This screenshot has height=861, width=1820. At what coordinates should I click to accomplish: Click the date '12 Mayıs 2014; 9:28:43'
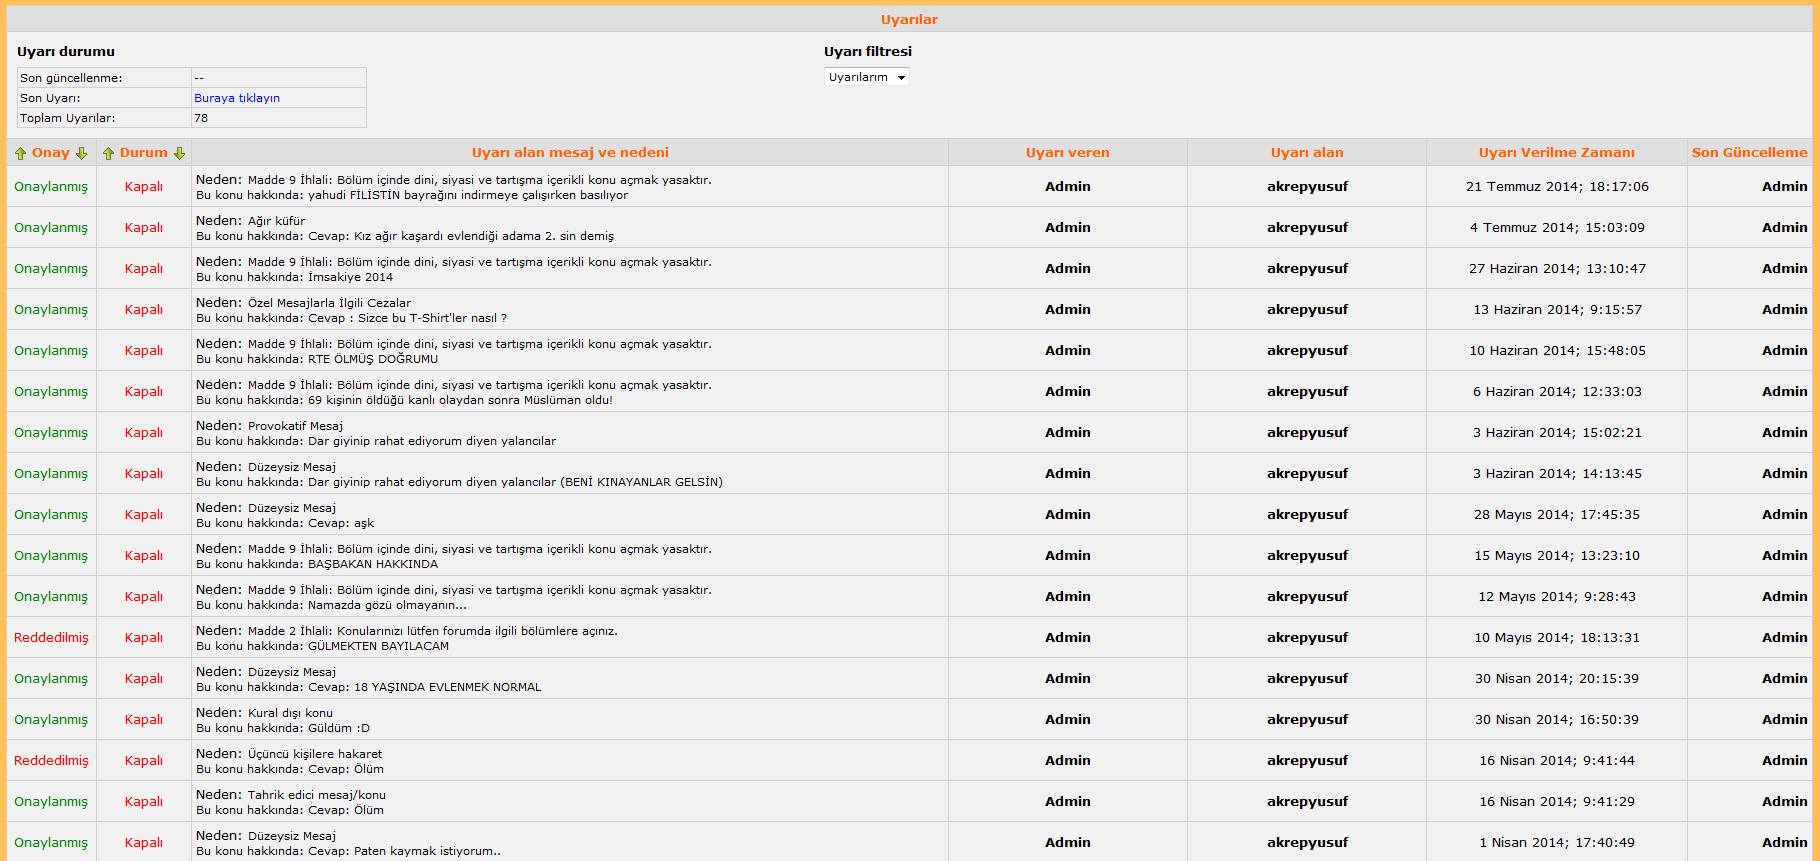(1557, 597)
